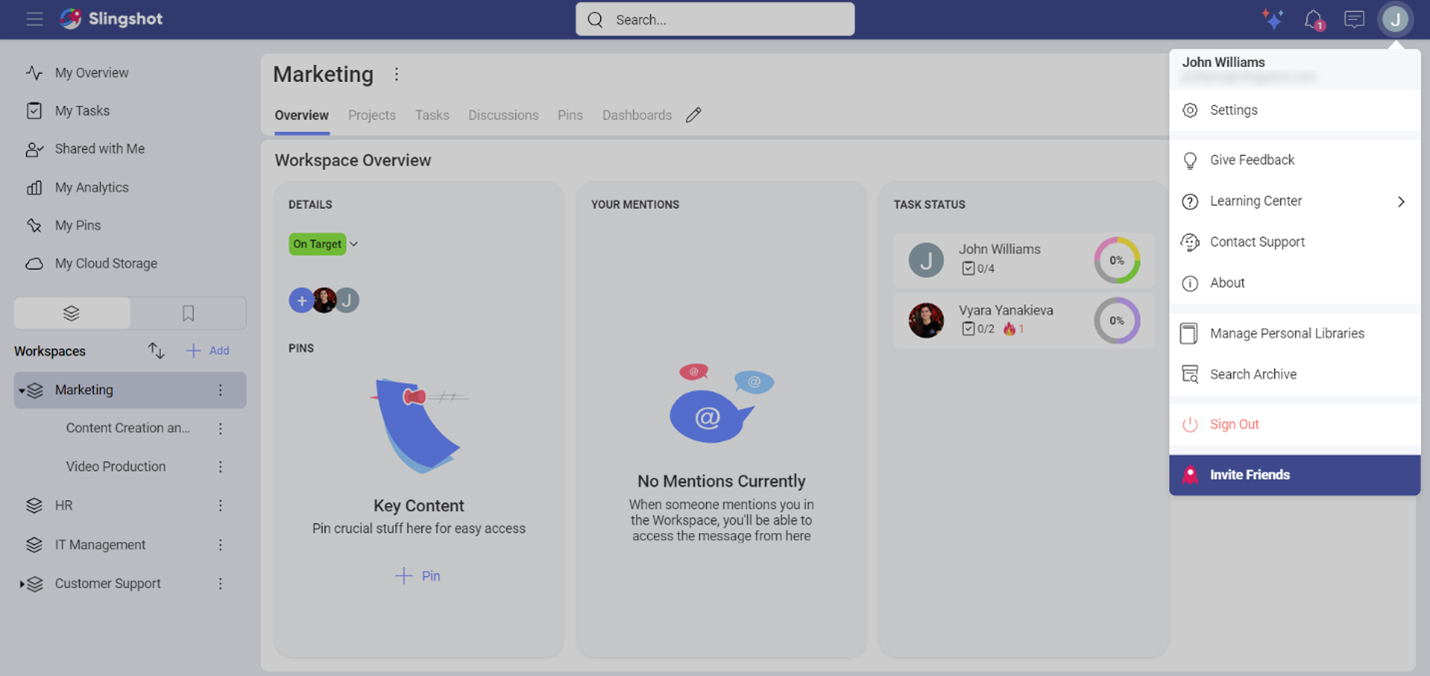Open Manage Personal Libraries

[1295, 333]
